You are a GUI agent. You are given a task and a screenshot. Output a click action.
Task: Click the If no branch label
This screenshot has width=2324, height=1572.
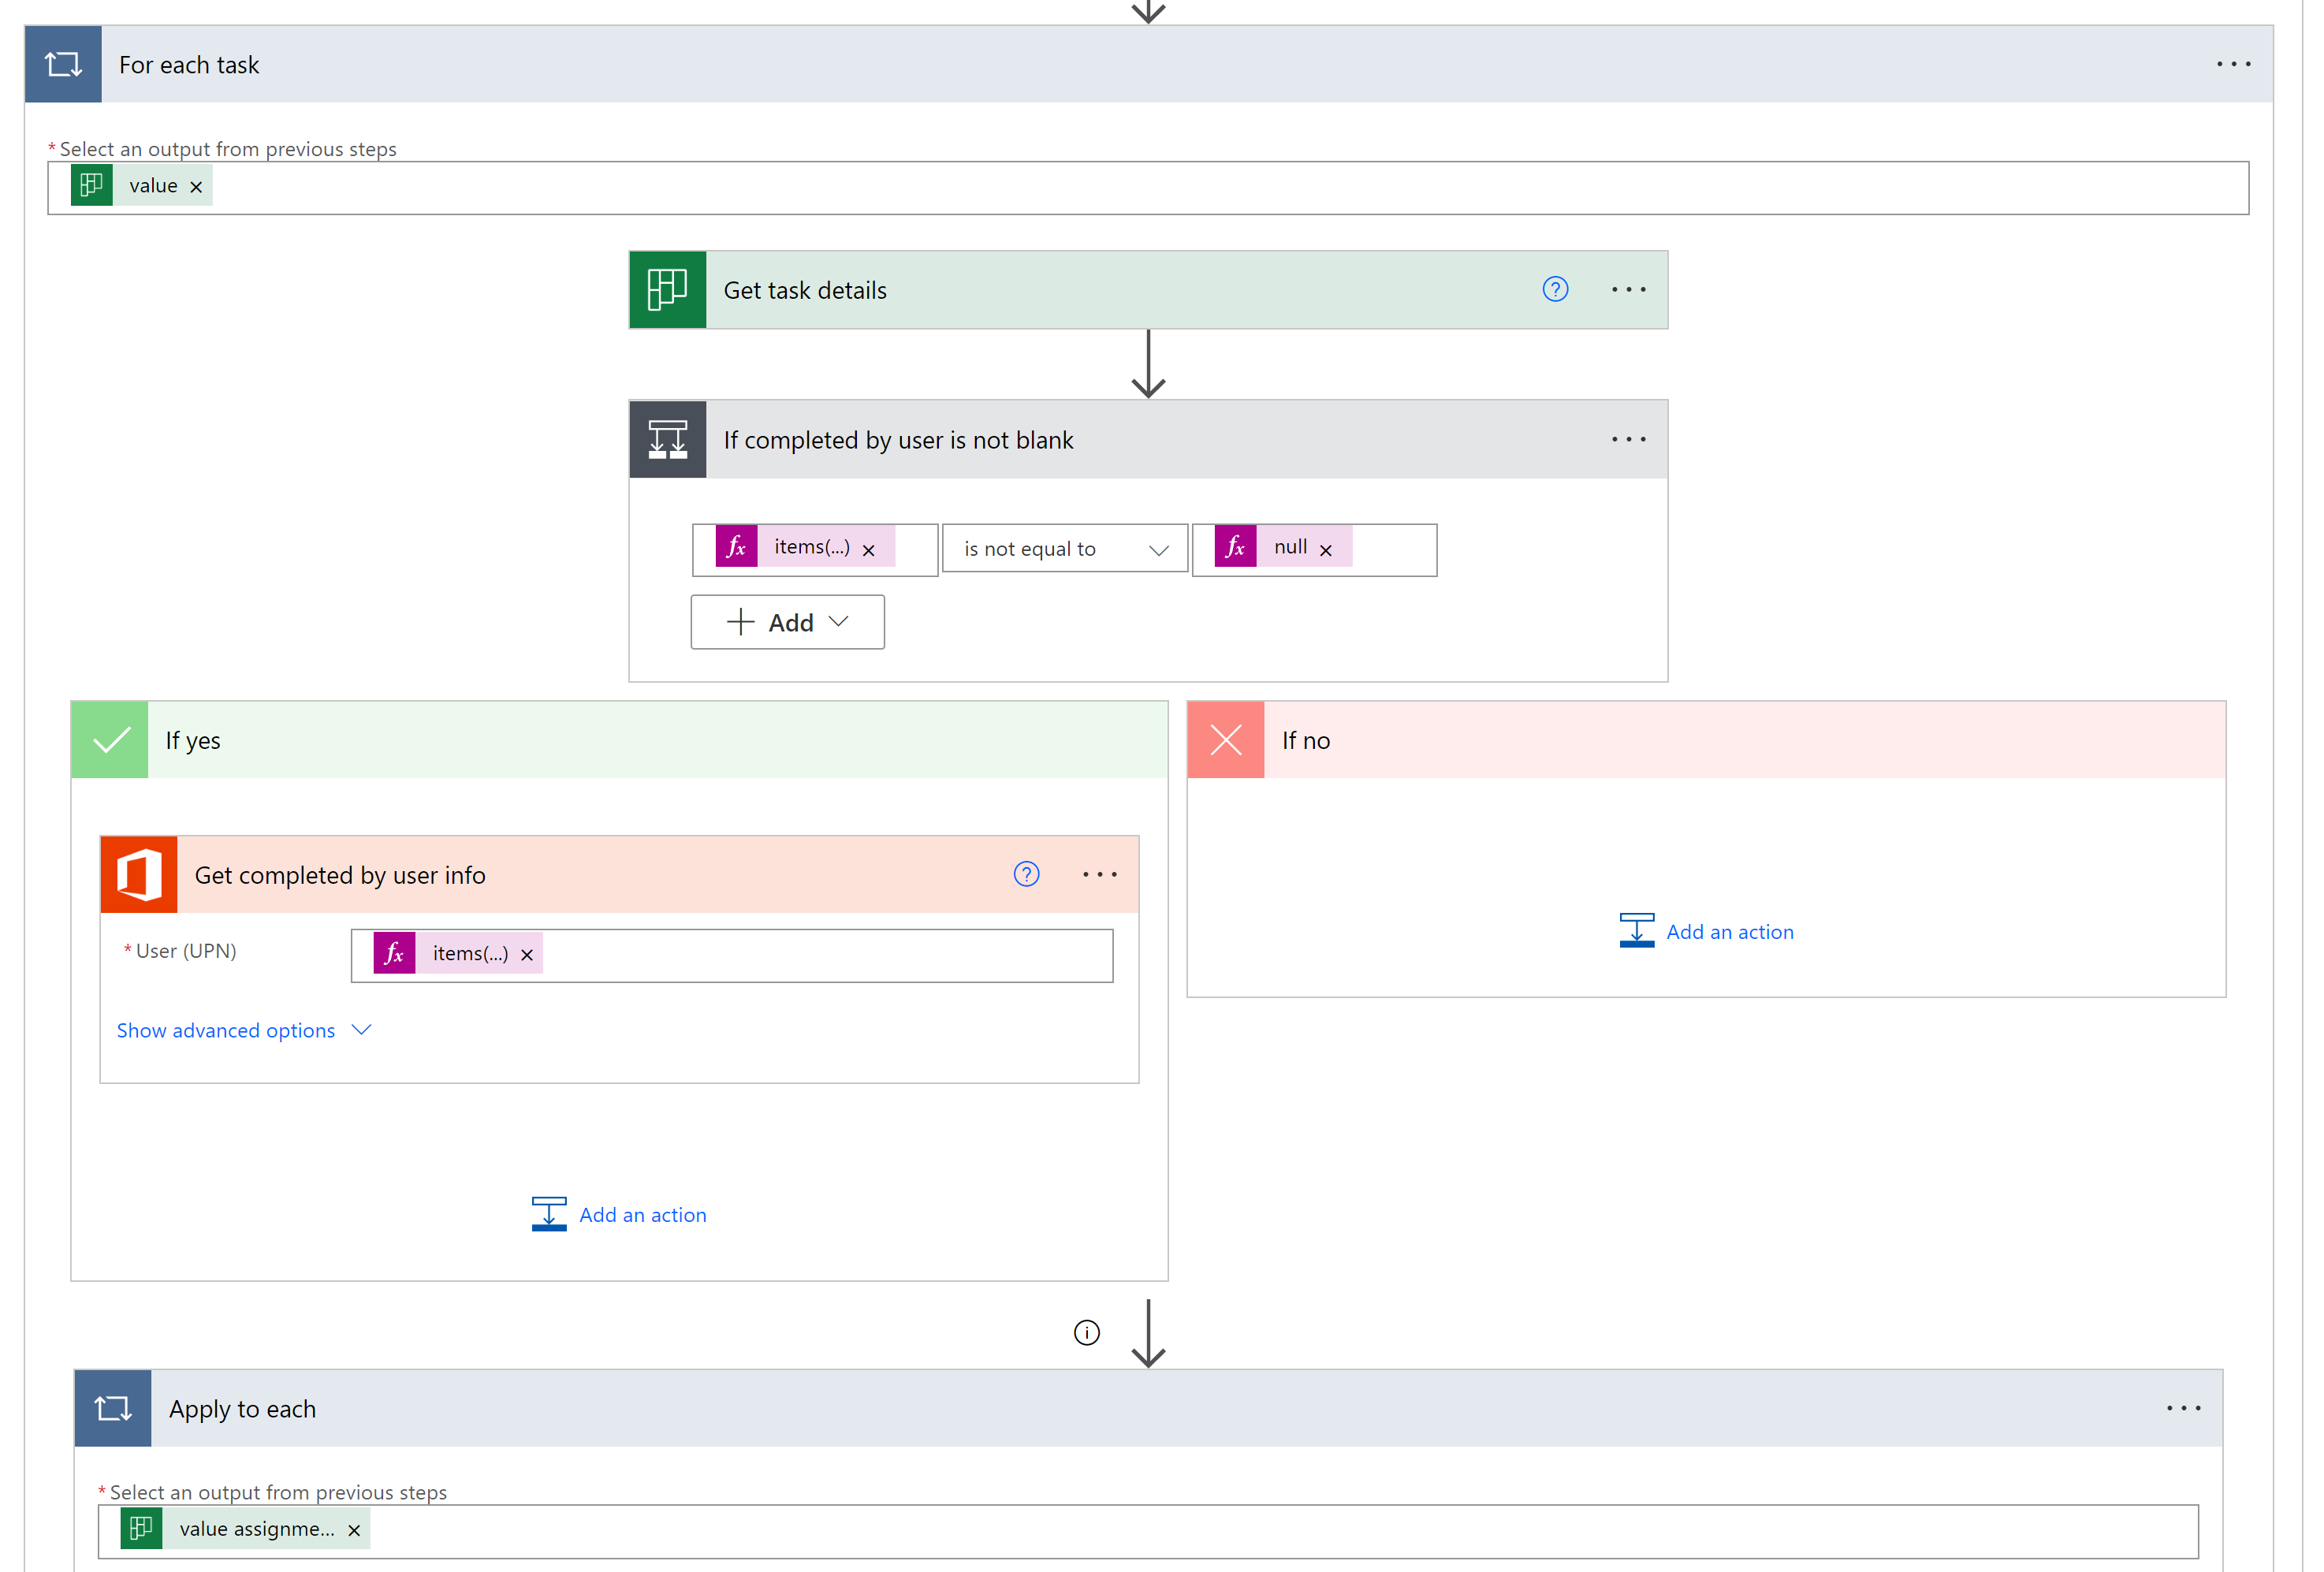point(1309,737)
